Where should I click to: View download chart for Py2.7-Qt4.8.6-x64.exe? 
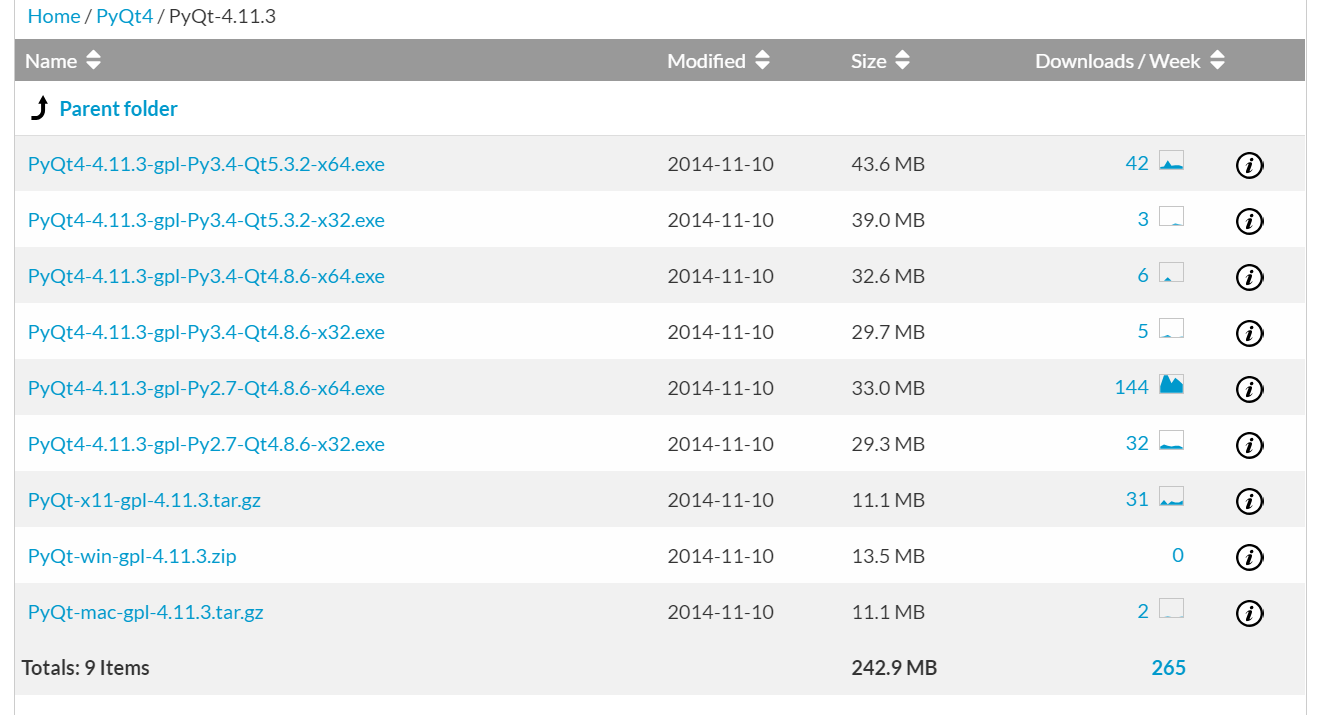tap(1171, 385)
